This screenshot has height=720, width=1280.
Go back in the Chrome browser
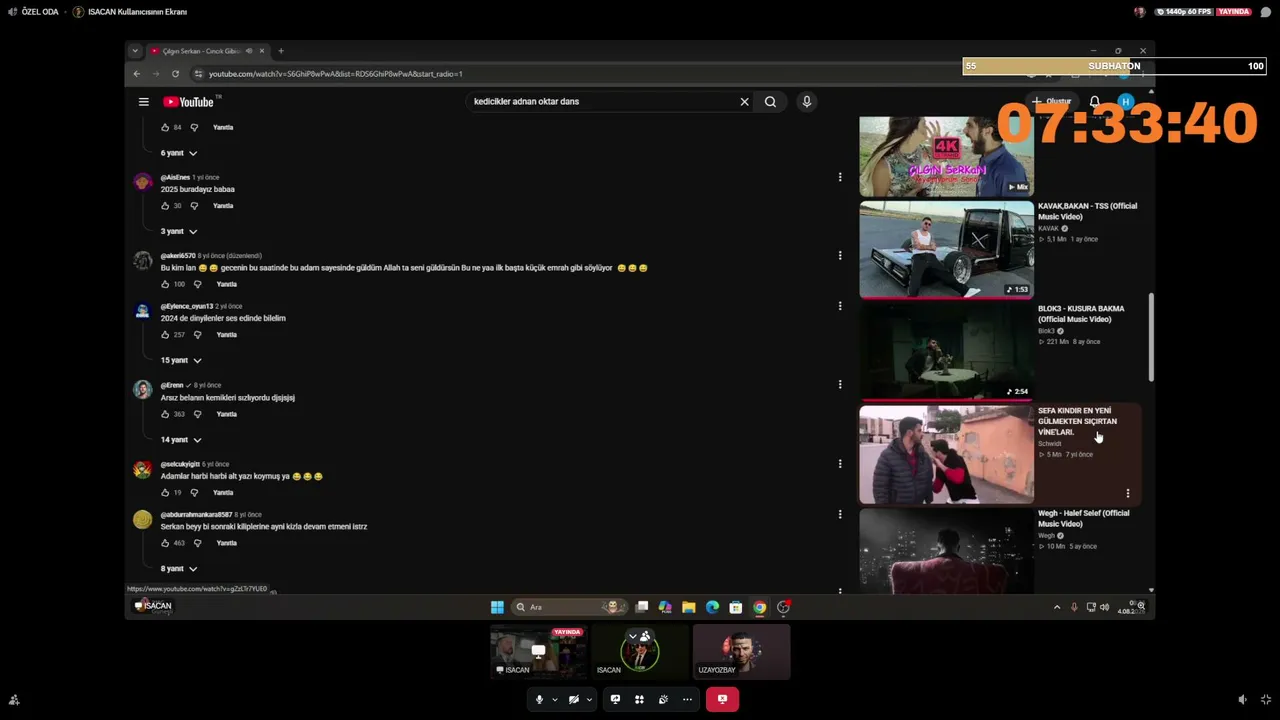pos(137,74)
